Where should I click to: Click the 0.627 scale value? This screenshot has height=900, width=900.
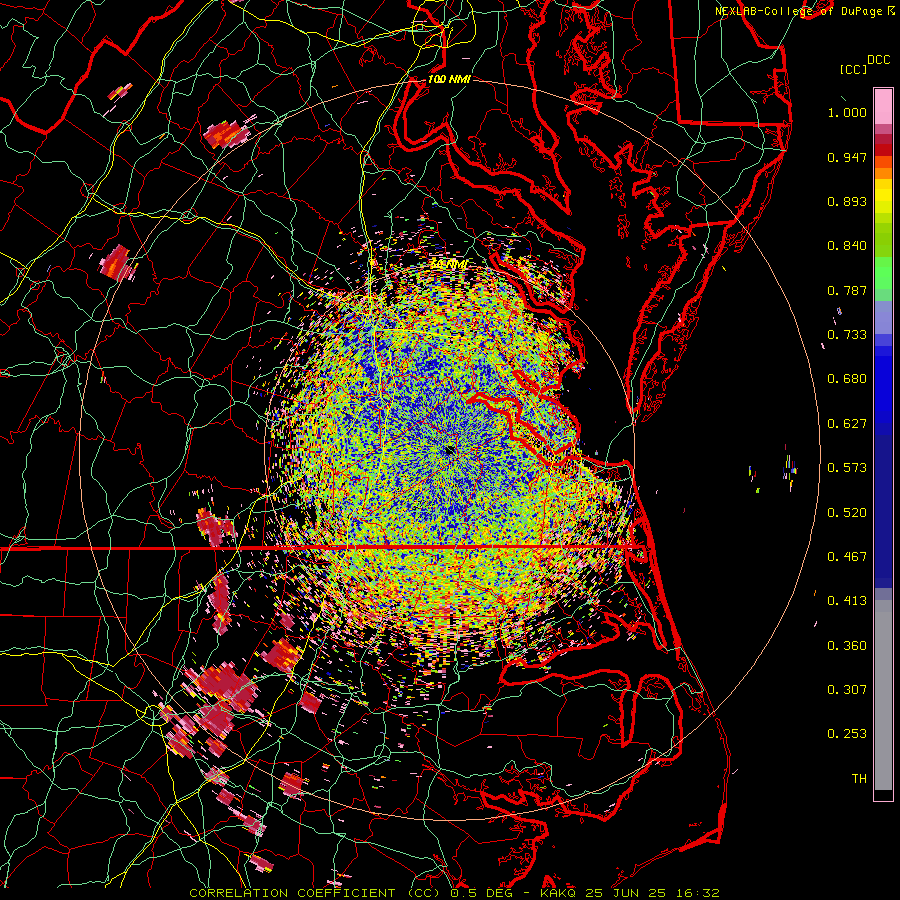point(847,424)
